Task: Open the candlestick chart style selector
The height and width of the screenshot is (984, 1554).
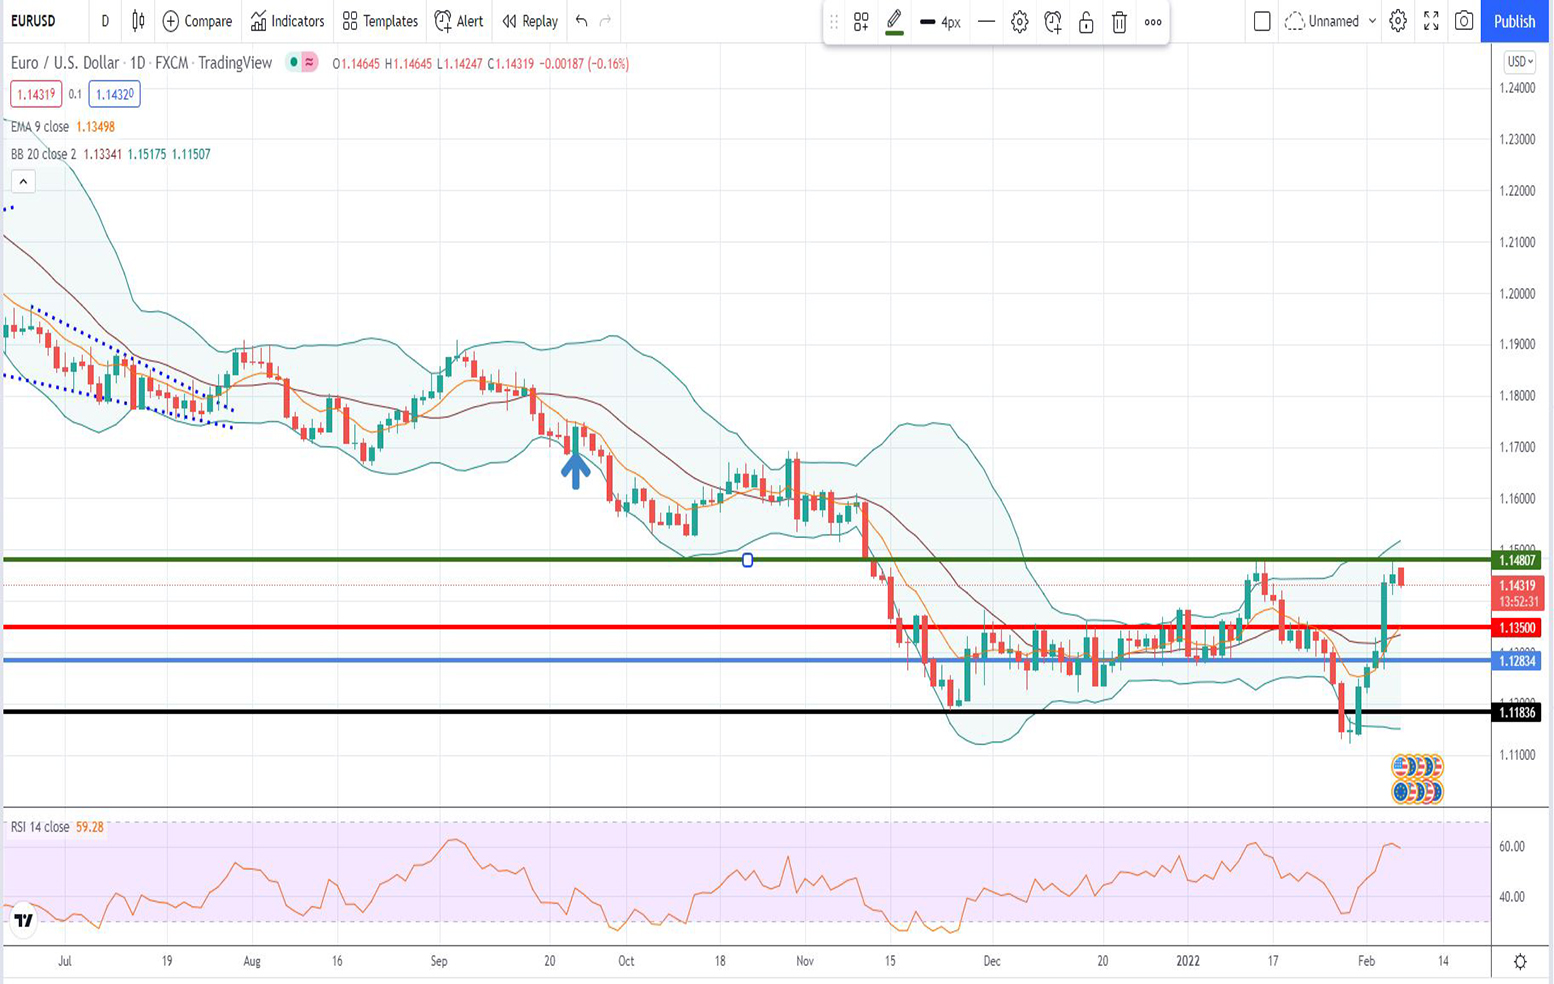Action: [x=138, y=21]
